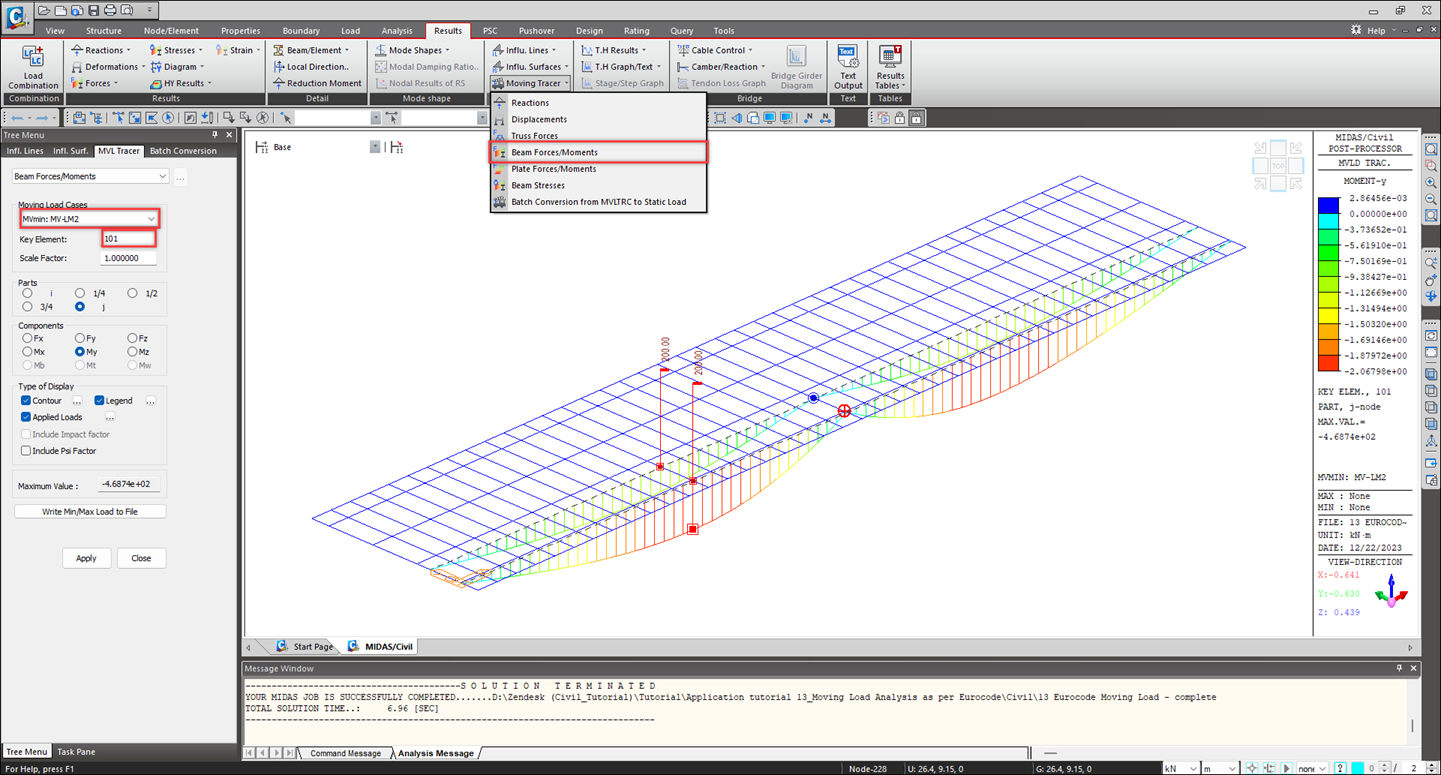Expand the Stresses ribbon dropdown
This screenshot has width=1441, height=775.
pyautogui.click(x=200, y=50)
